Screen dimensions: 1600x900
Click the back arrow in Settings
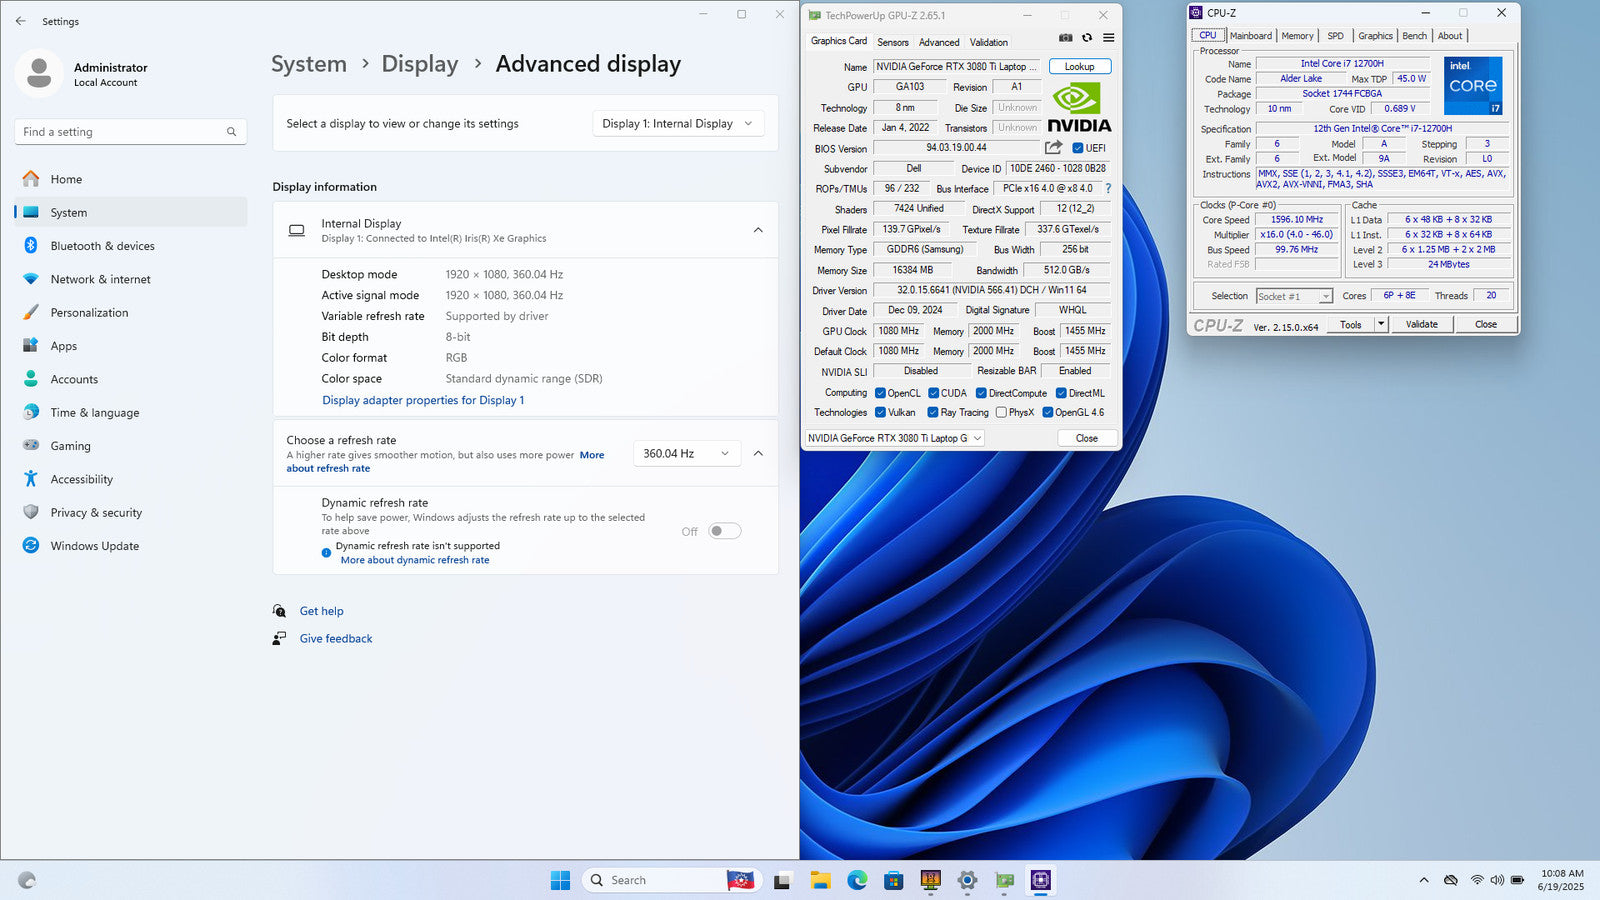pyautogui.click(x=21, y=21)
